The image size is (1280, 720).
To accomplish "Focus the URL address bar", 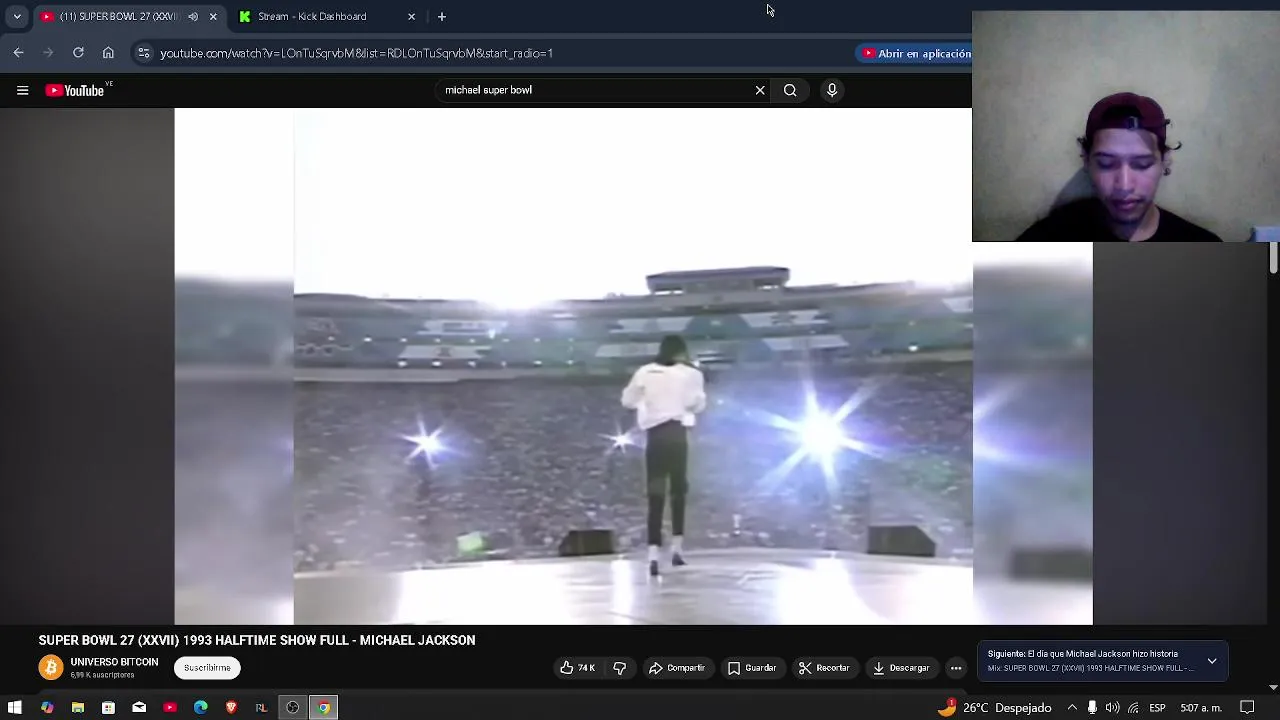I will (x=500, y=53).
